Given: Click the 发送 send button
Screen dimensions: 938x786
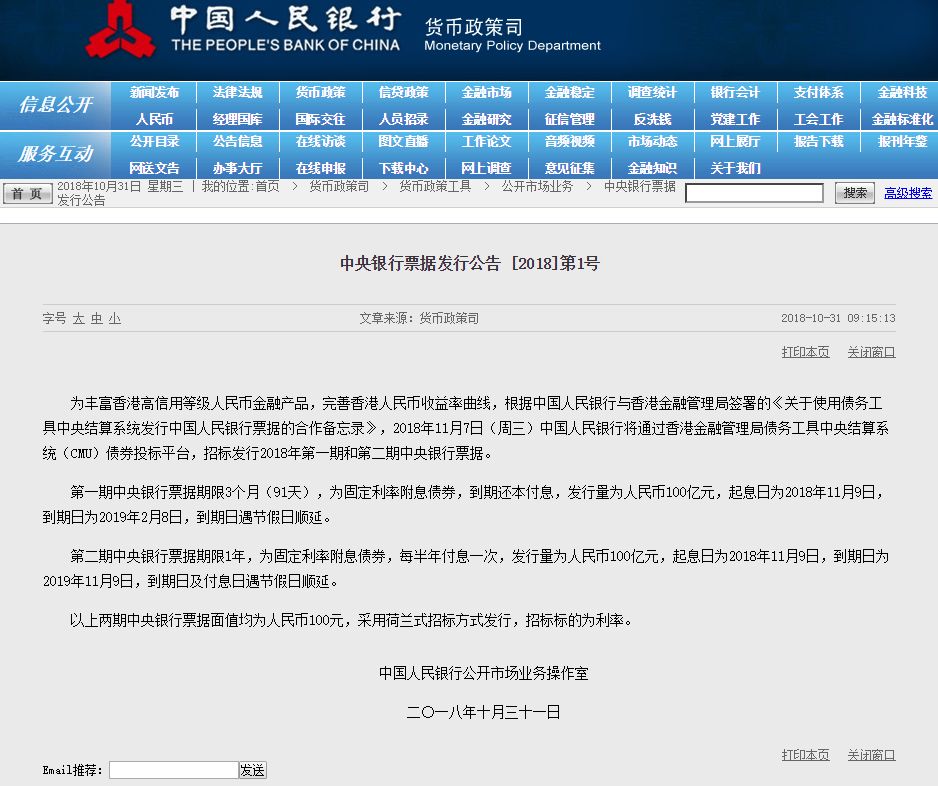Looking at the screenshot, I should tap(252, 770).
